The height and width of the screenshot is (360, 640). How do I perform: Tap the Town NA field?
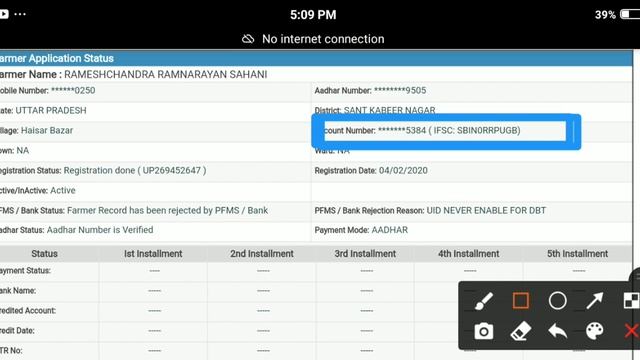(14, 151)
